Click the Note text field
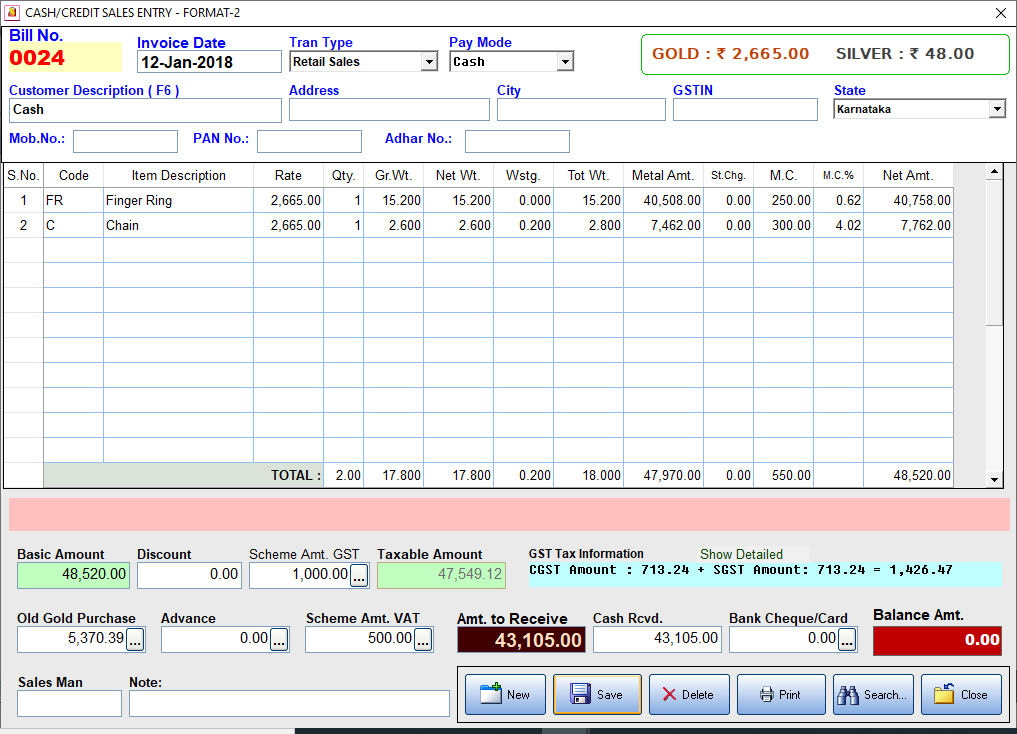 [289, 704]
